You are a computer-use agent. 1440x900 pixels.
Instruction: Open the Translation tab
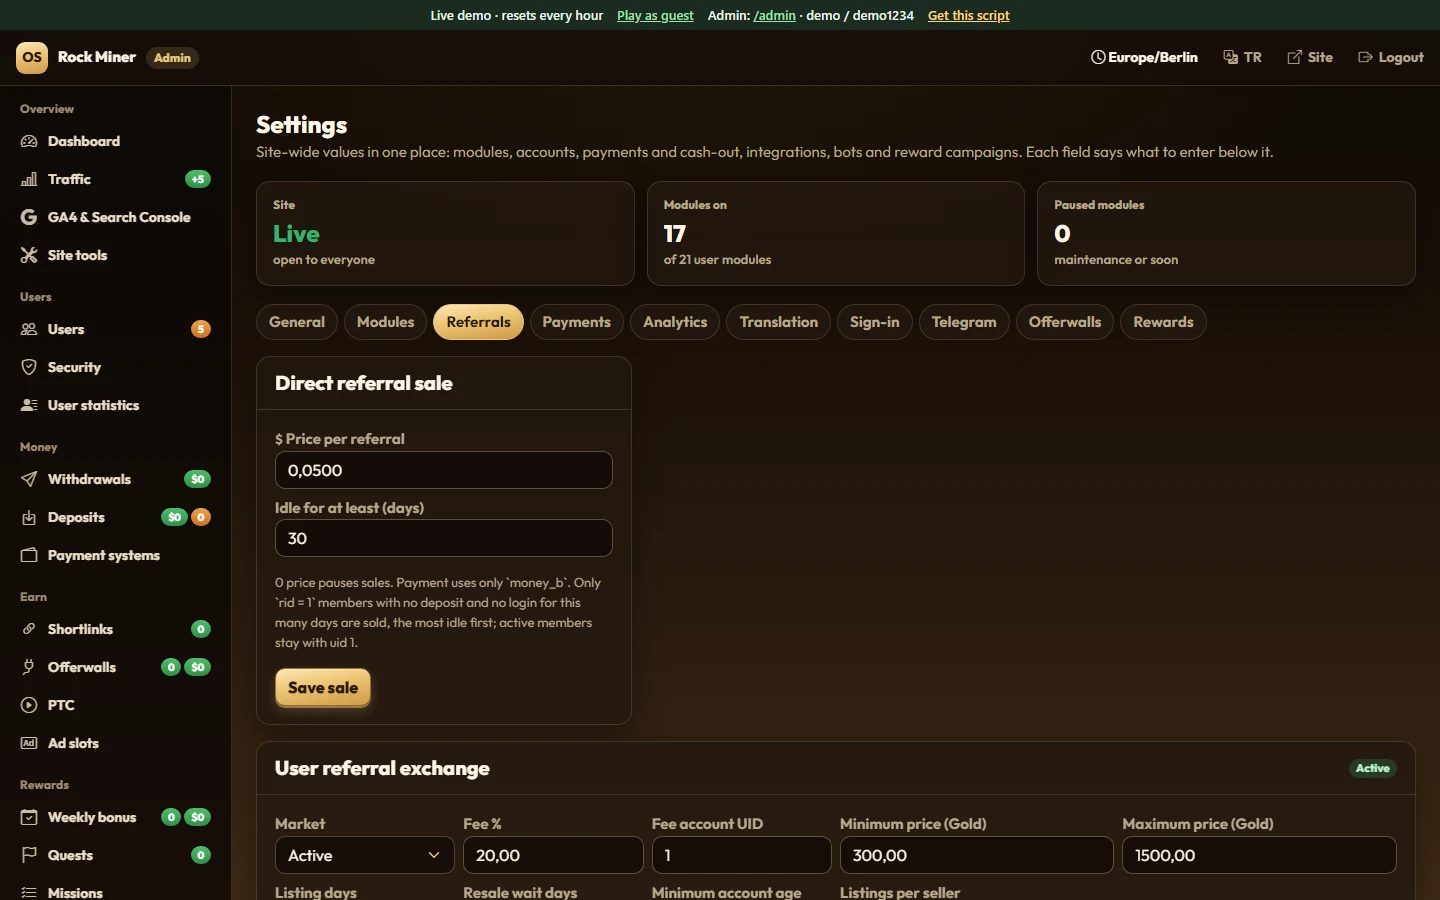tap(779, 322)
